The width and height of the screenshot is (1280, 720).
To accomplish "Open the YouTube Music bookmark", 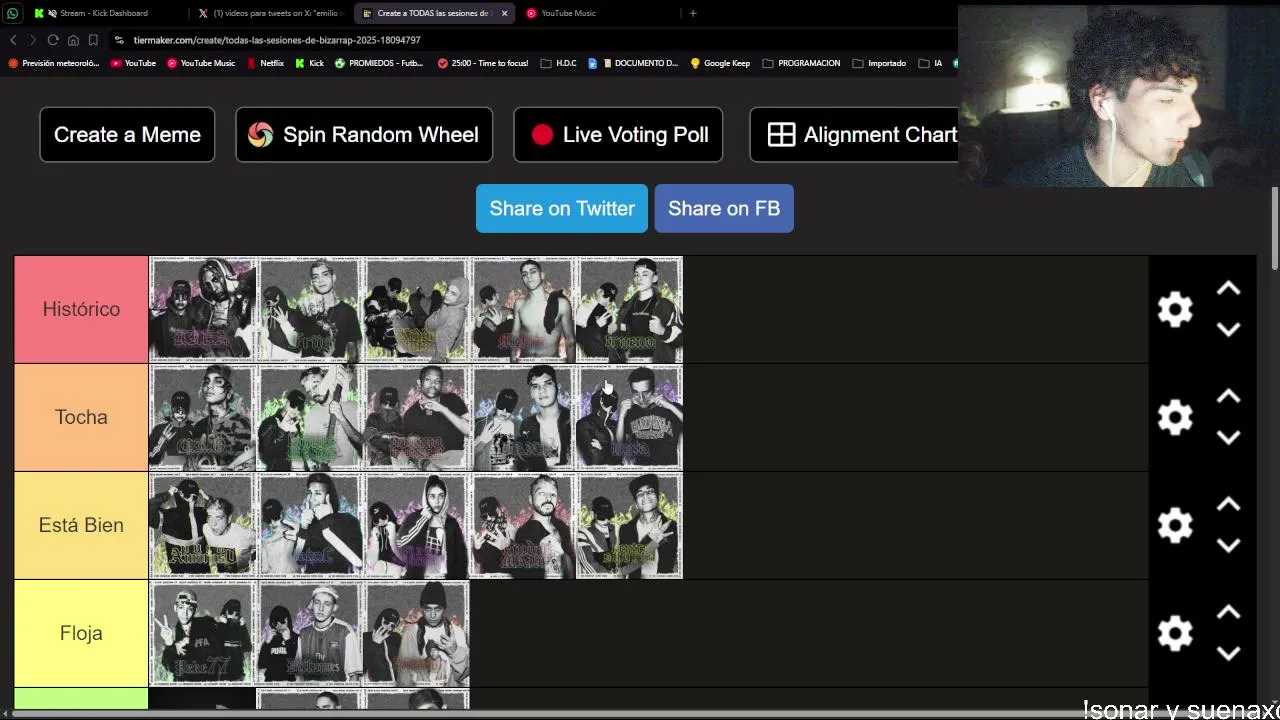I will tap(201, 63).
